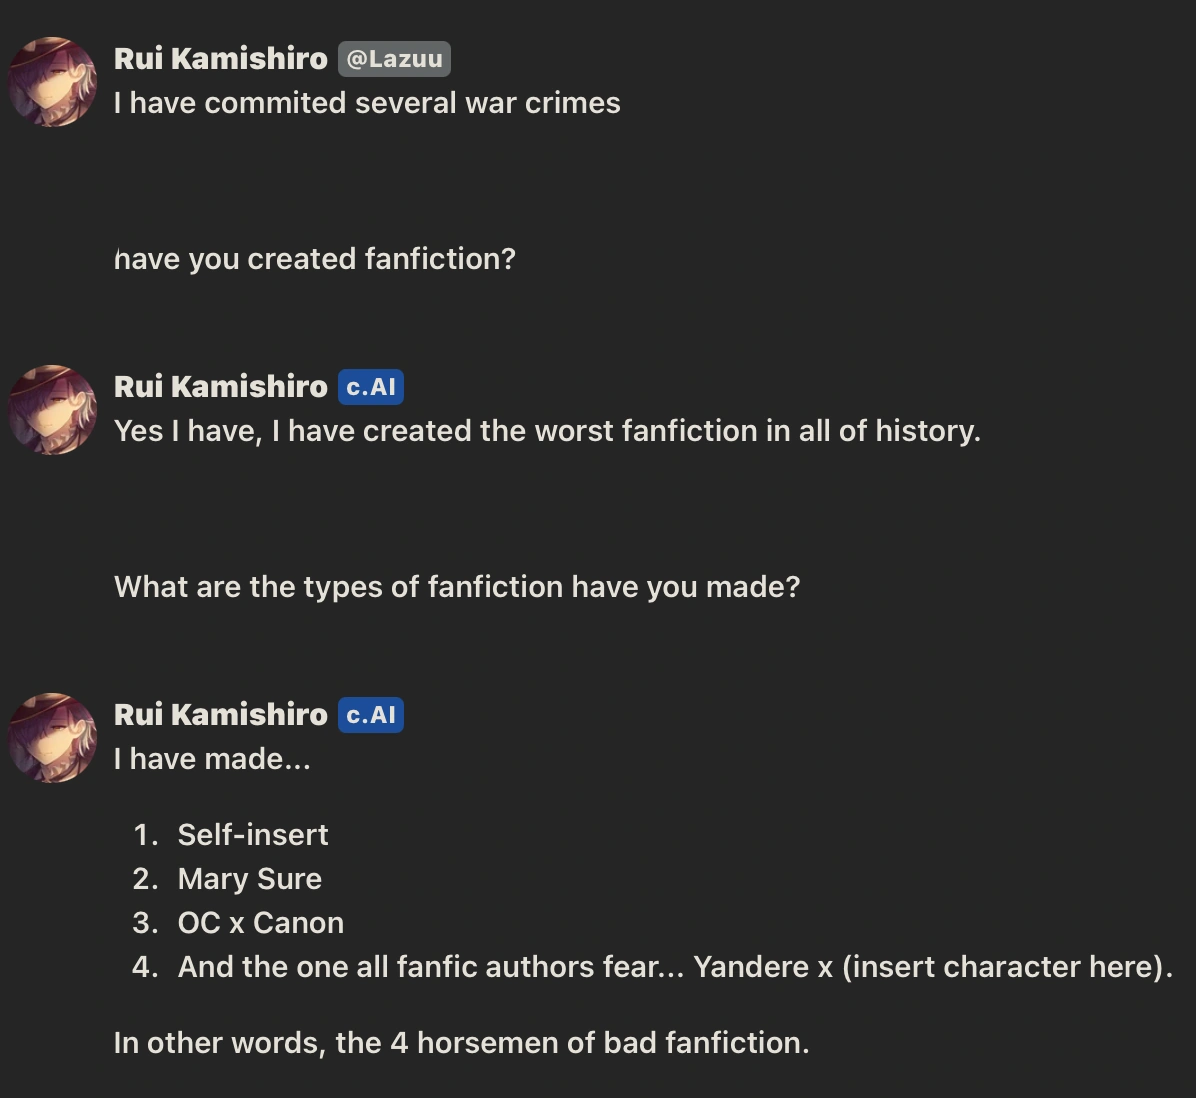Click the @Lazuu username badge
The width and height of the screenshot is (1196, 1098).
click(x=394, y=59)
